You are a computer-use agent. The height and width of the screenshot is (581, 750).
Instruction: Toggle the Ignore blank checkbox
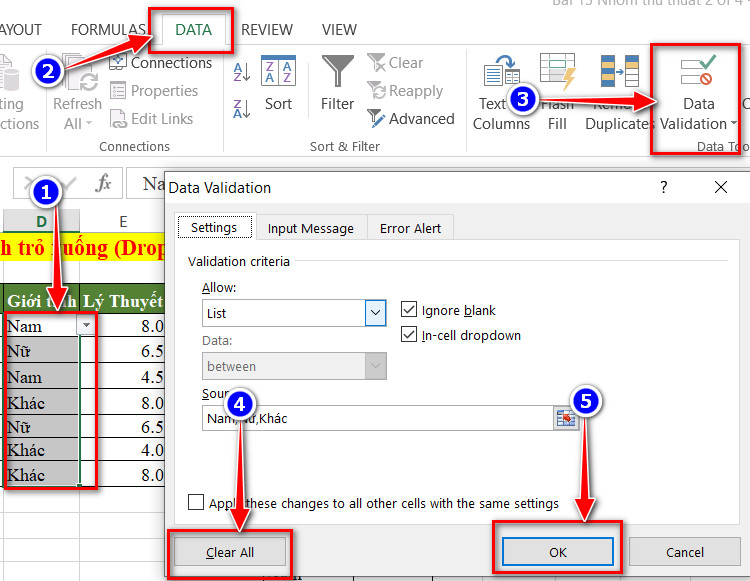click(x=409, y=309)
